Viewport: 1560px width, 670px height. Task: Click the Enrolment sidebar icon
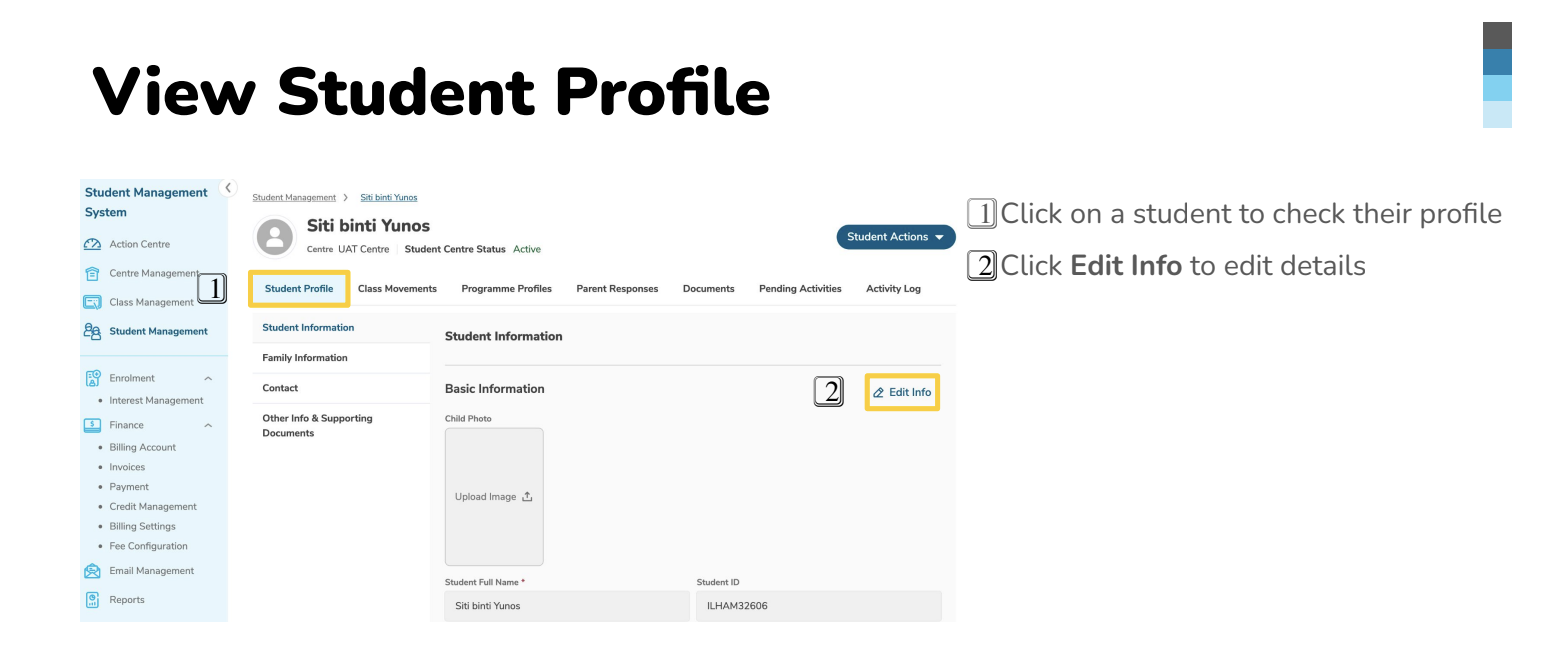(92, 378)
